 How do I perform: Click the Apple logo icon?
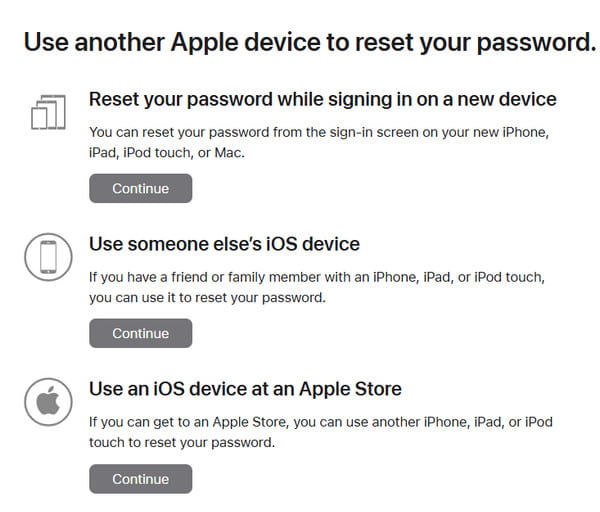[x=47, y=403]
